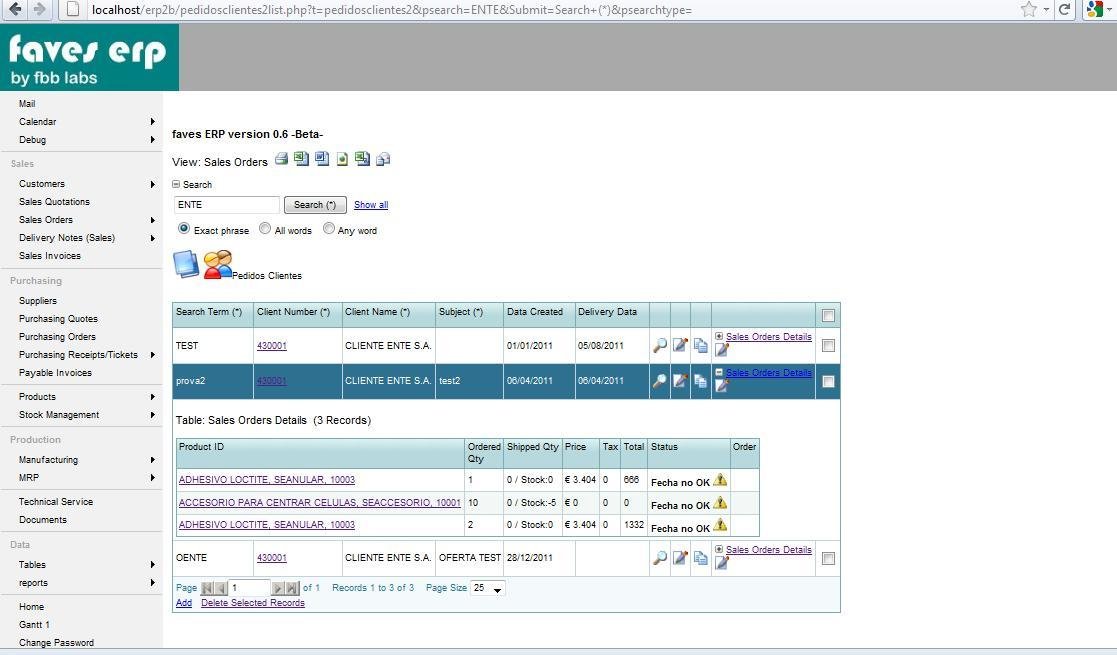
Task: Click inside the search text input field
Action: [x=226, y=204]
